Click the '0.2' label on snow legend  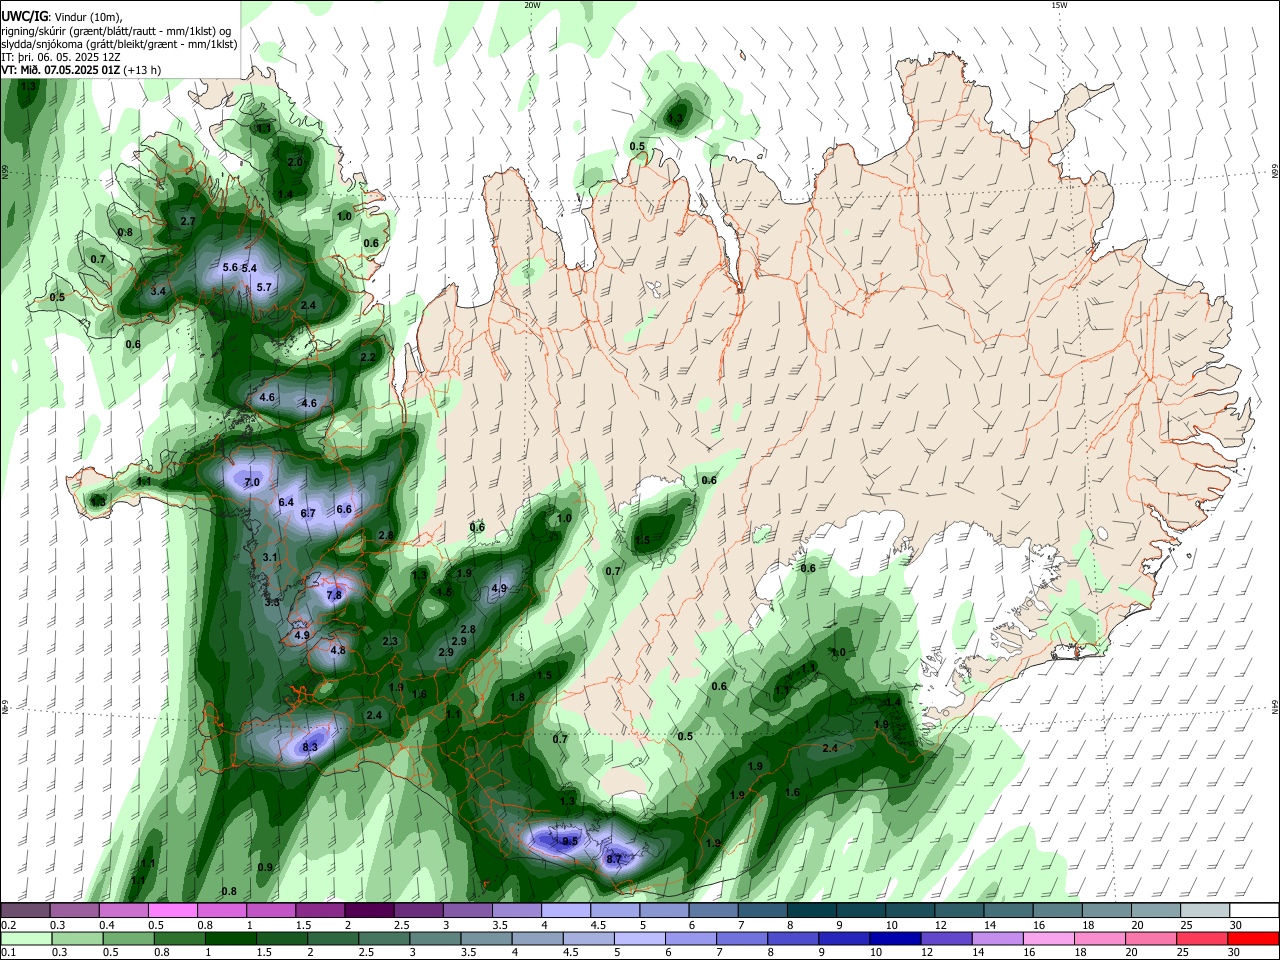click(x=8, y=925)
